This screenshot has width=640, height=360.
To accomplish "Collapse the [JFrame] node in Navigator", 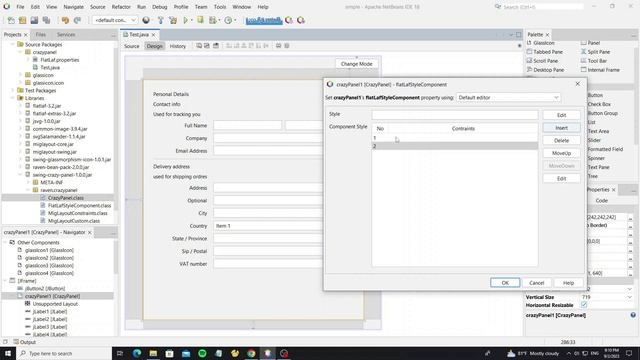I will [x=5, y=281].
